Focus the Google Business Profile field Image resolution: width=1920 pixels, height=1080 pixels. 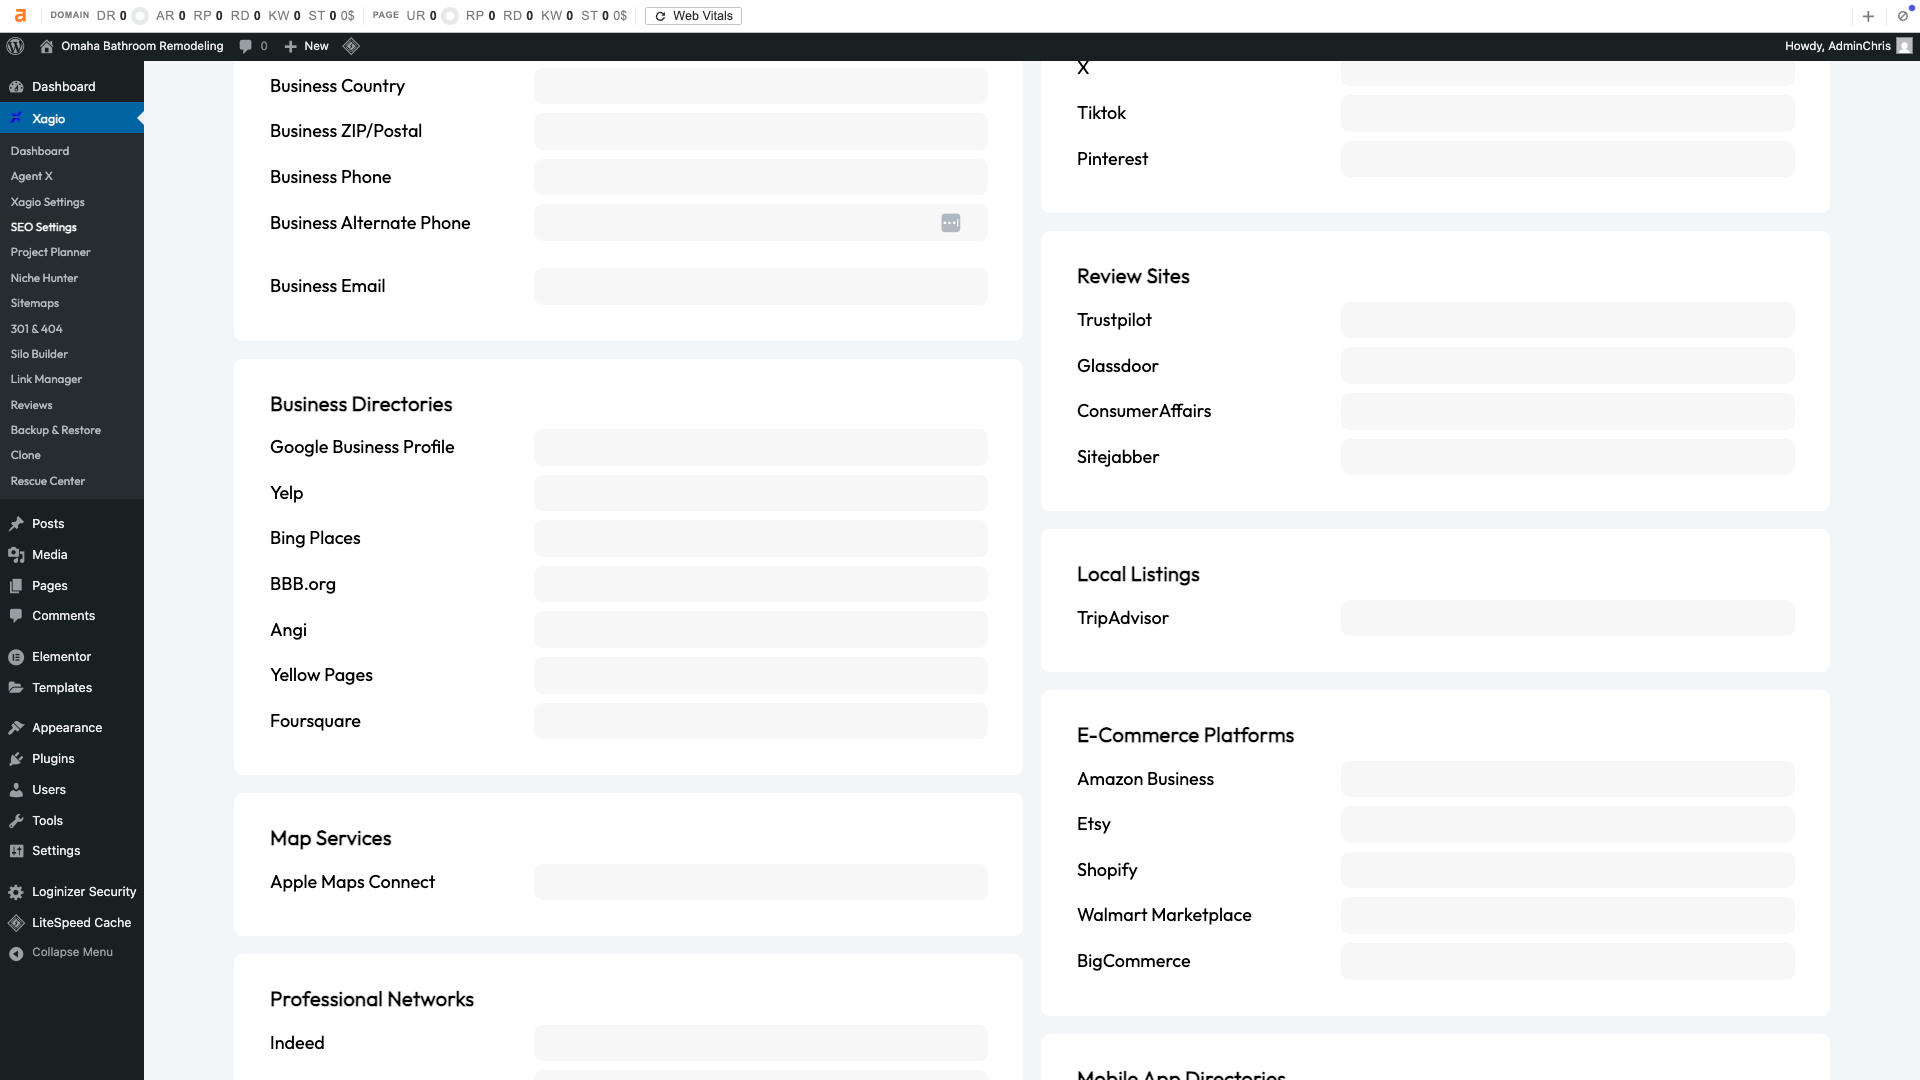point(760,448)
